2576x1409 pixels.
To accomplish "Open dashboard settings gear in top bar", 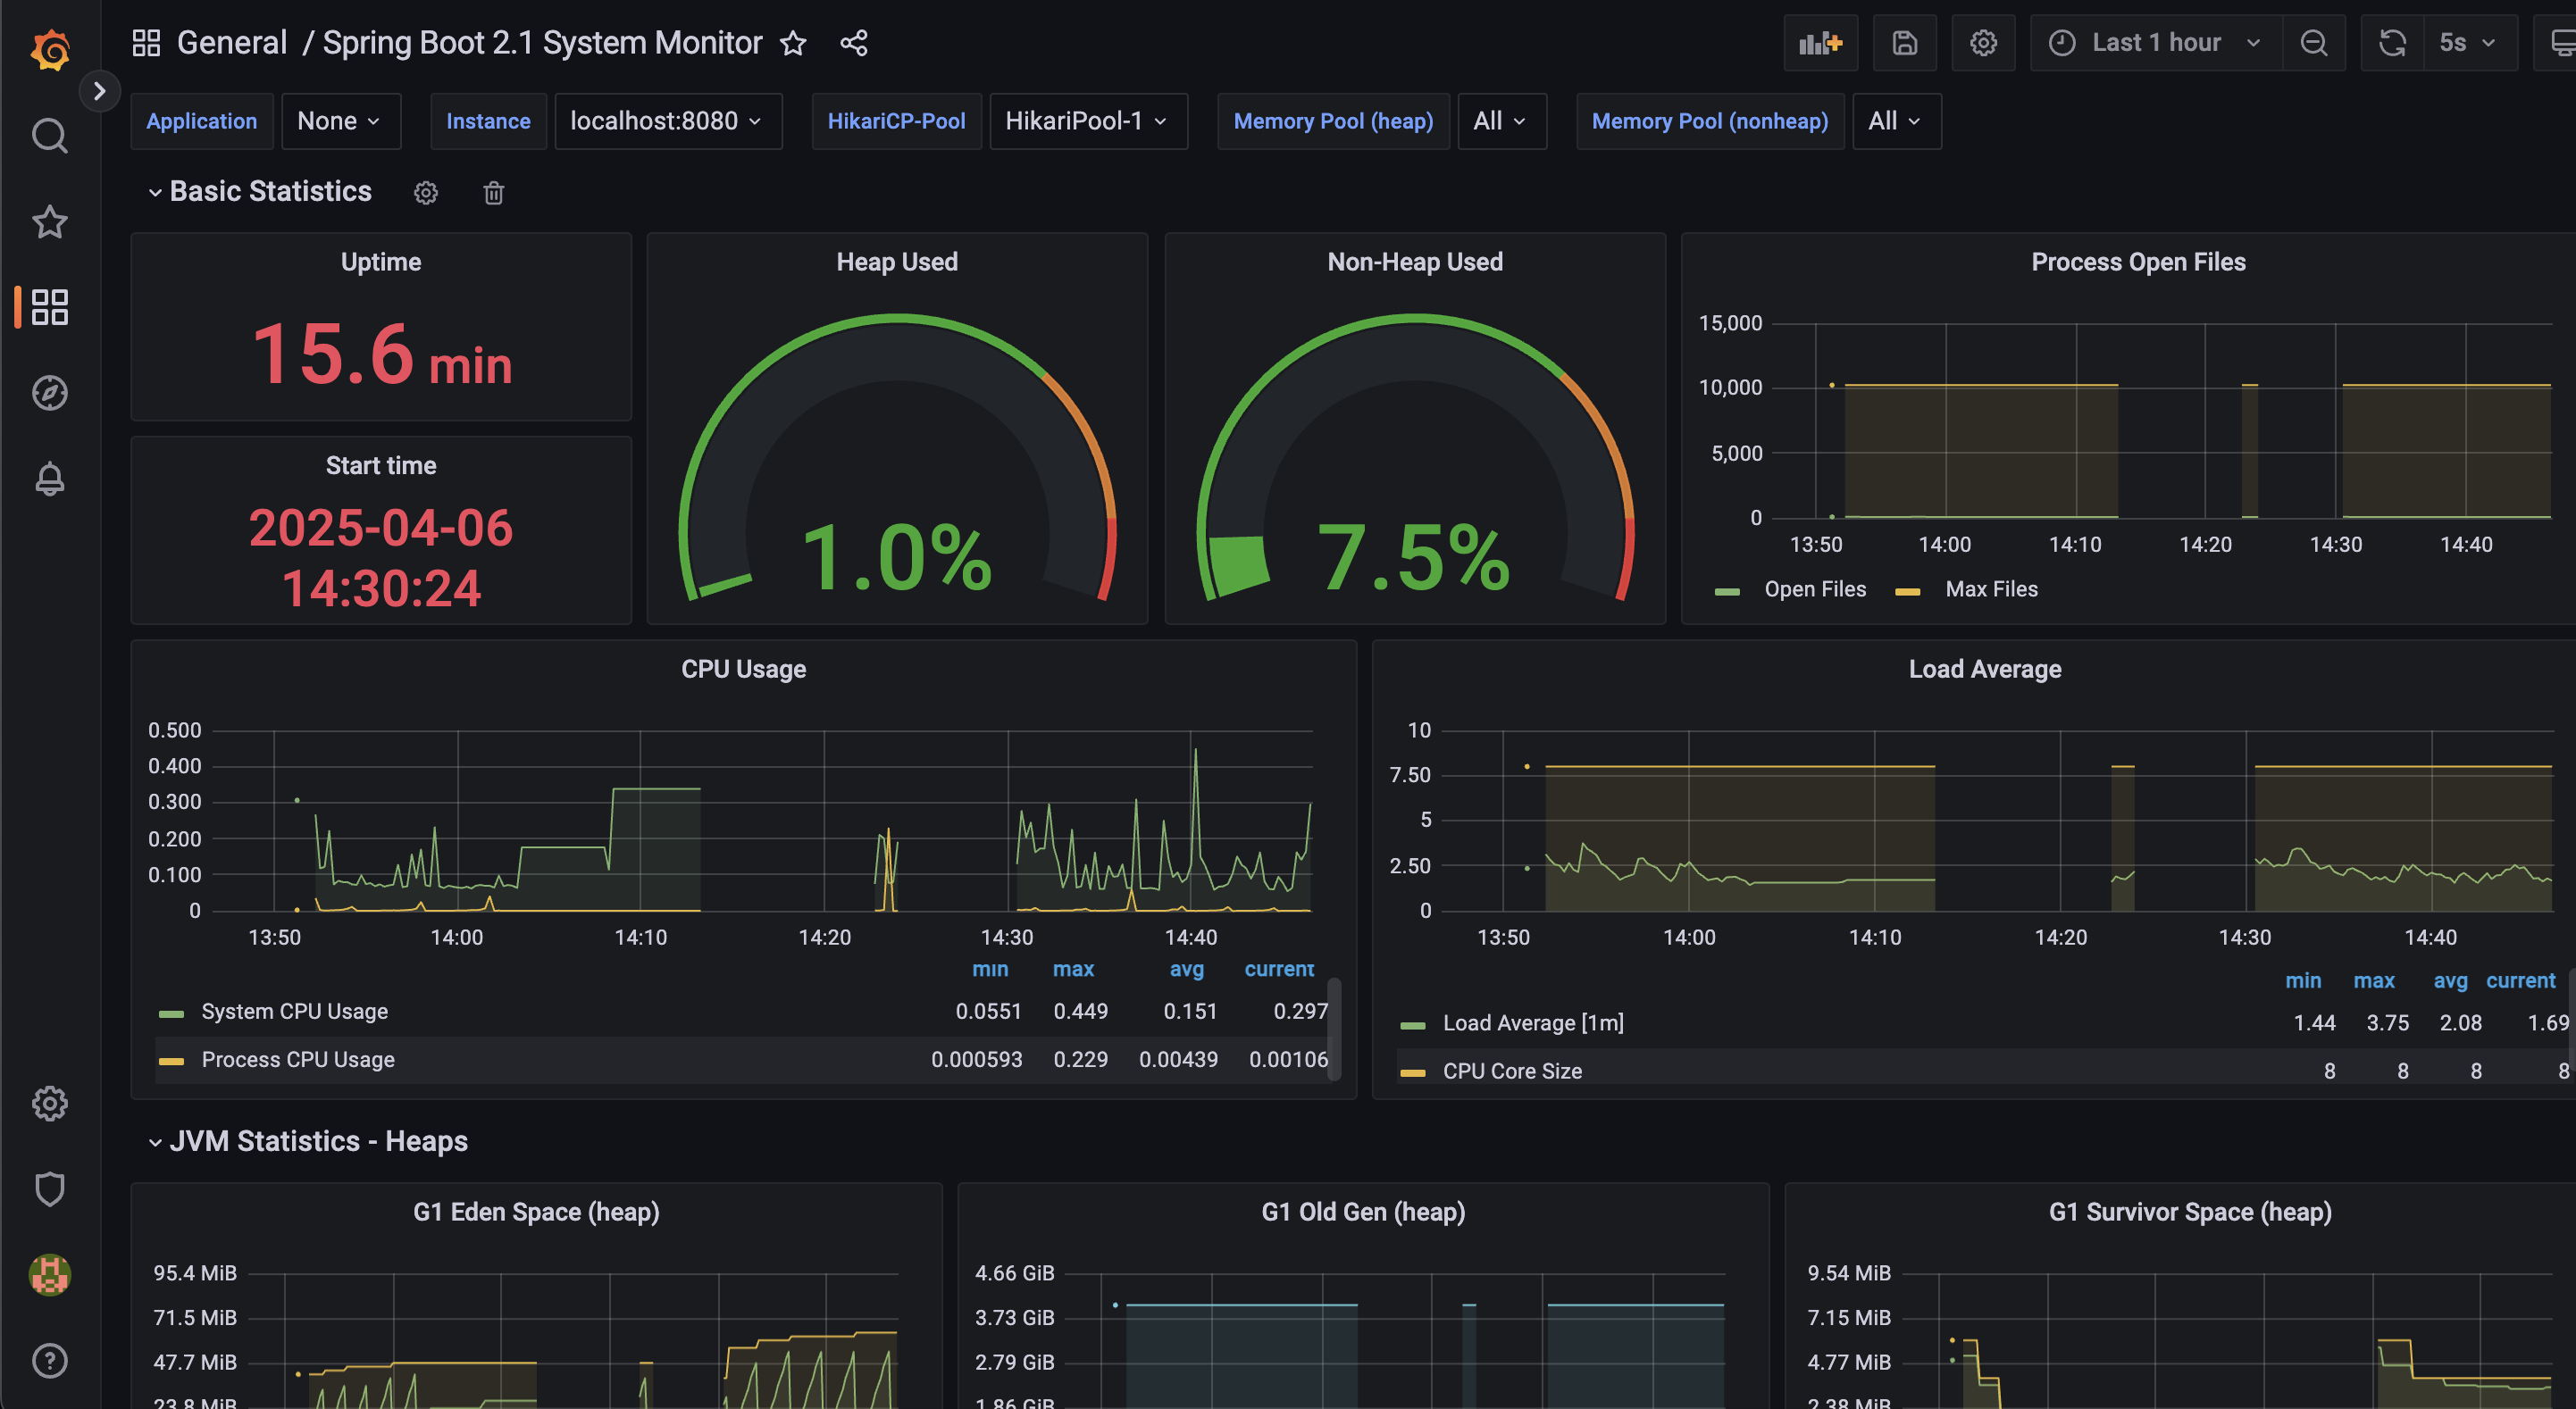I will coord(1983,43).
